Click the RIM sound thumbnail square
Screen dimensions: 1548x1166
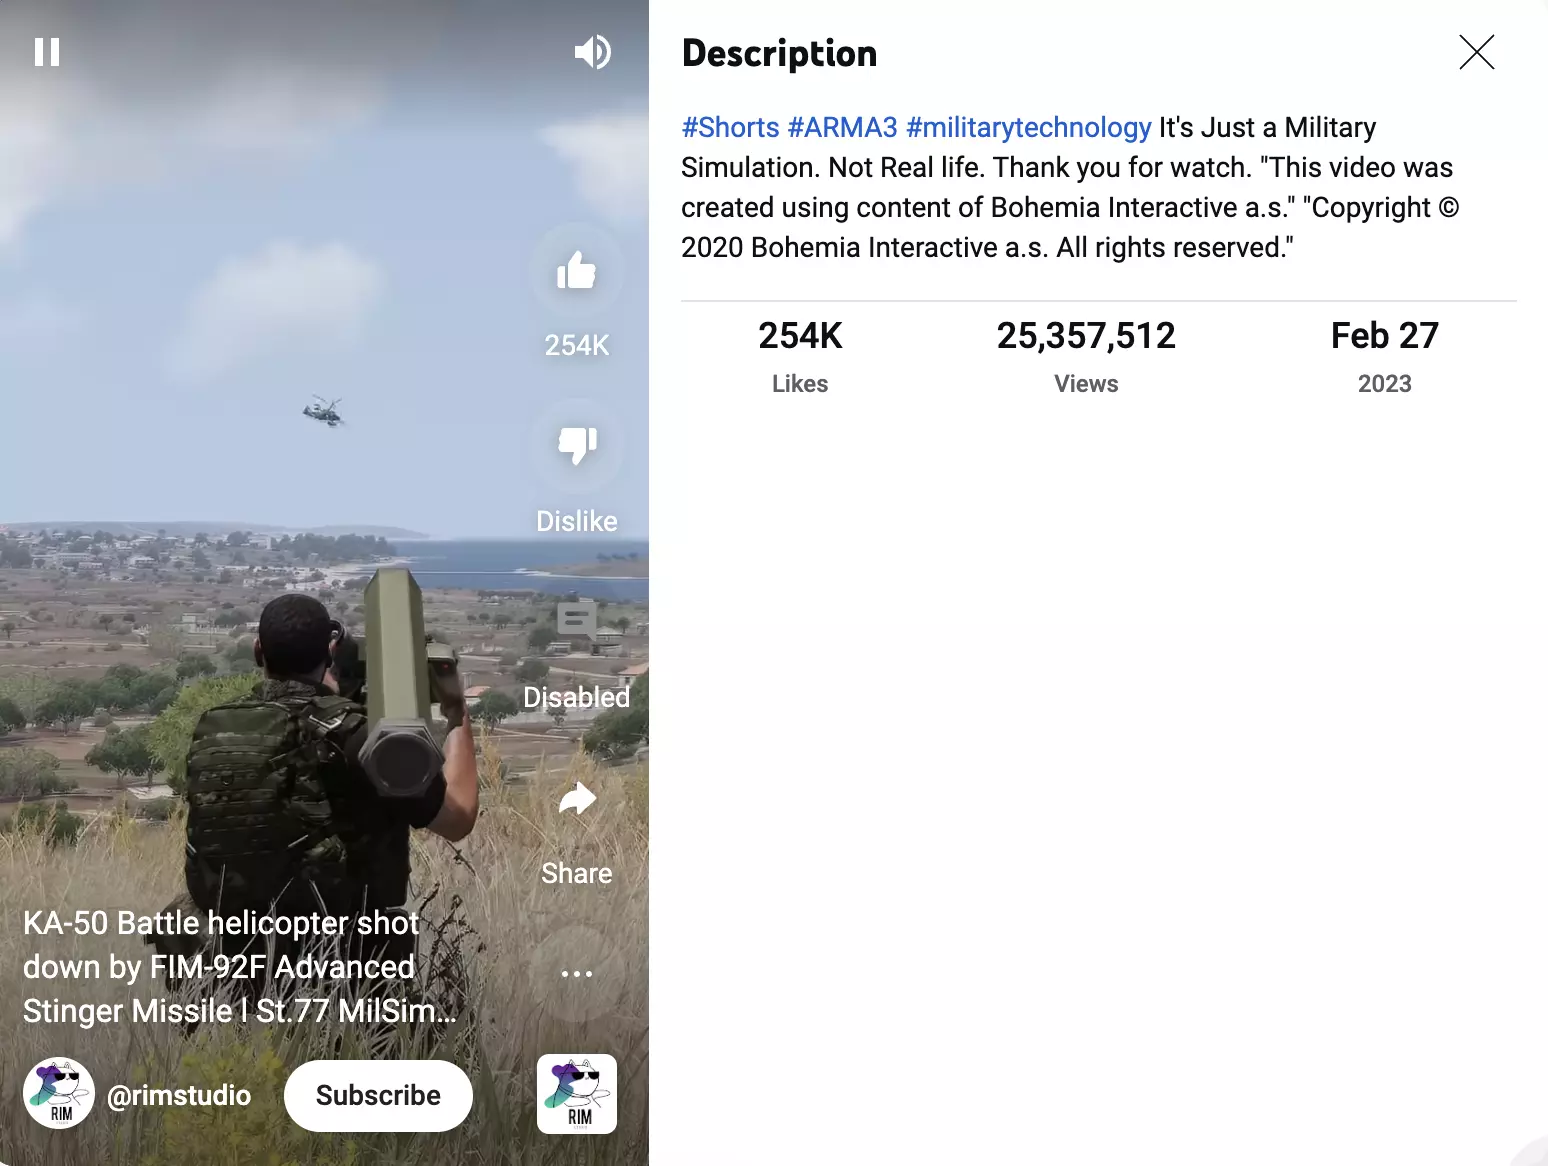(x=577, y=1094)
